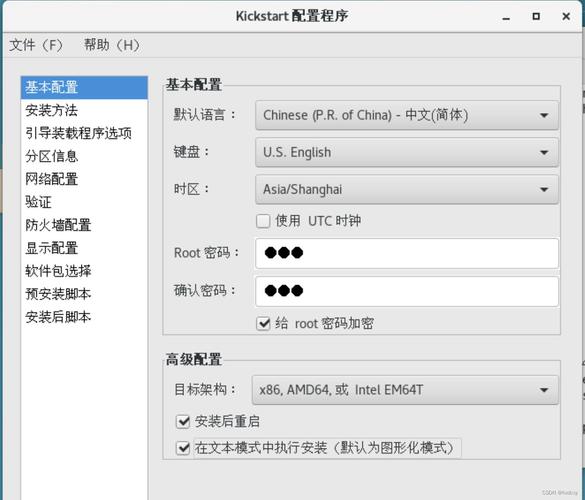Open the 键盘 dropdown showing U.S. English
The width and height of the screenshot is (585, 500).
pos(407,152)
